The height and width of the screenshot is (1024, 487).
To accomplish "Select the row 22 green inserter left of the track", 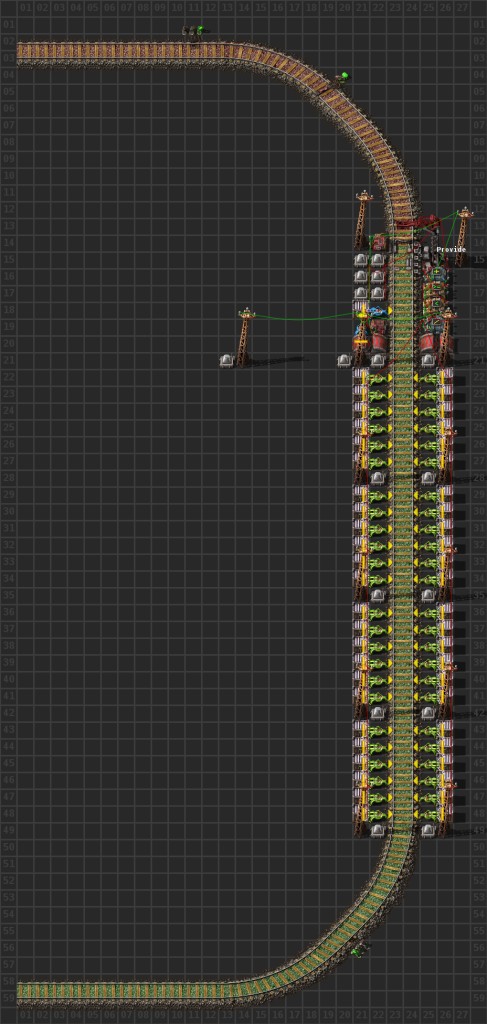I will pyautogui.click(x=378, y=377).
